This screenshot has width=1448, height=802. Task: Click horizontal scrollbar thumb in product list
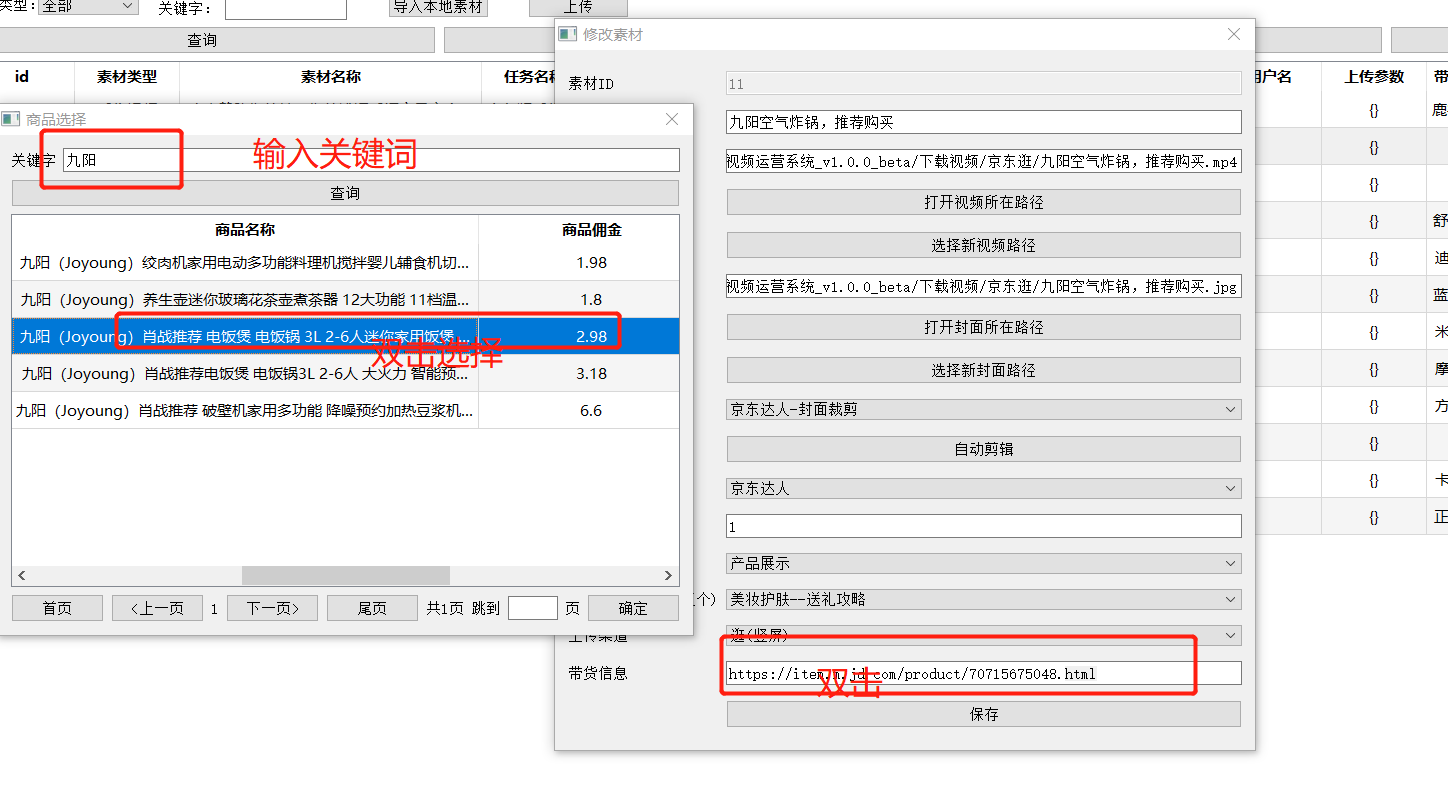(346, 576)
